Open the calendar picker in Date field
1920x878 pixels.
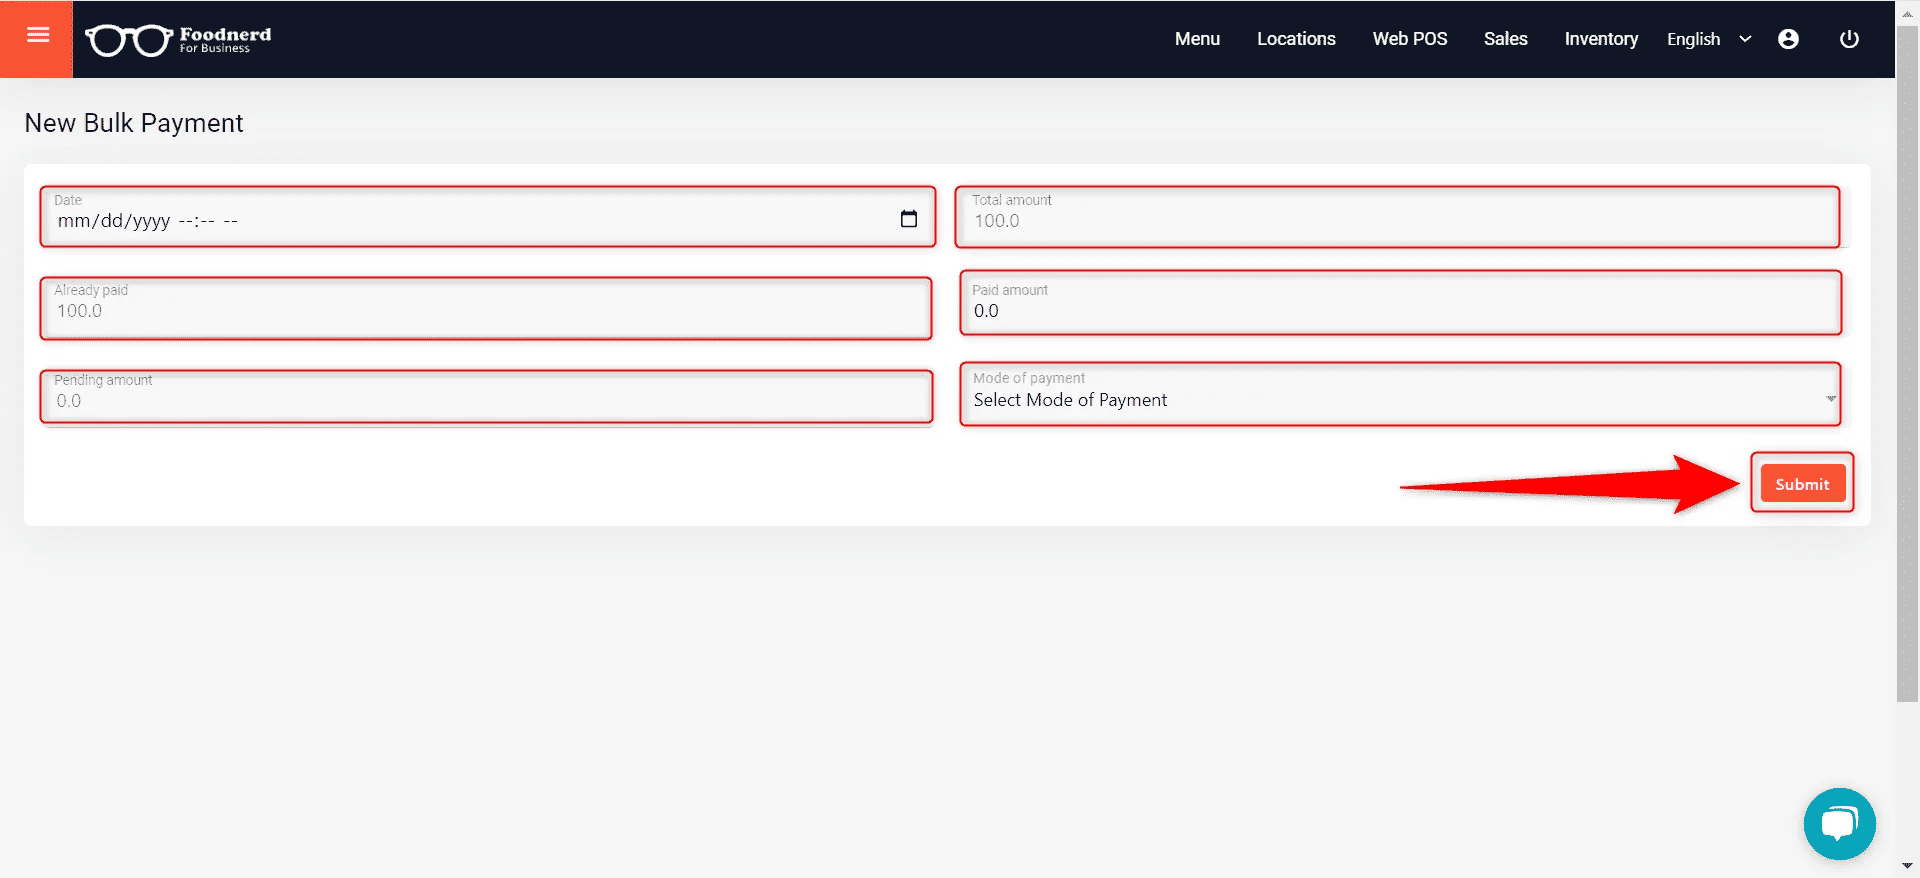(x=908, y=219)
